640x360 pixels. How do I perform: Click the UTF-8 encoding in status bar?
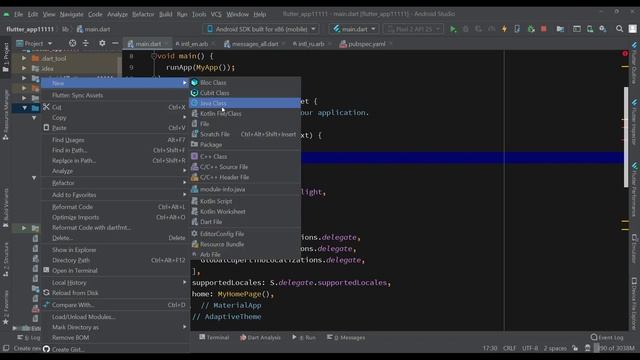[x=530, y=348]
